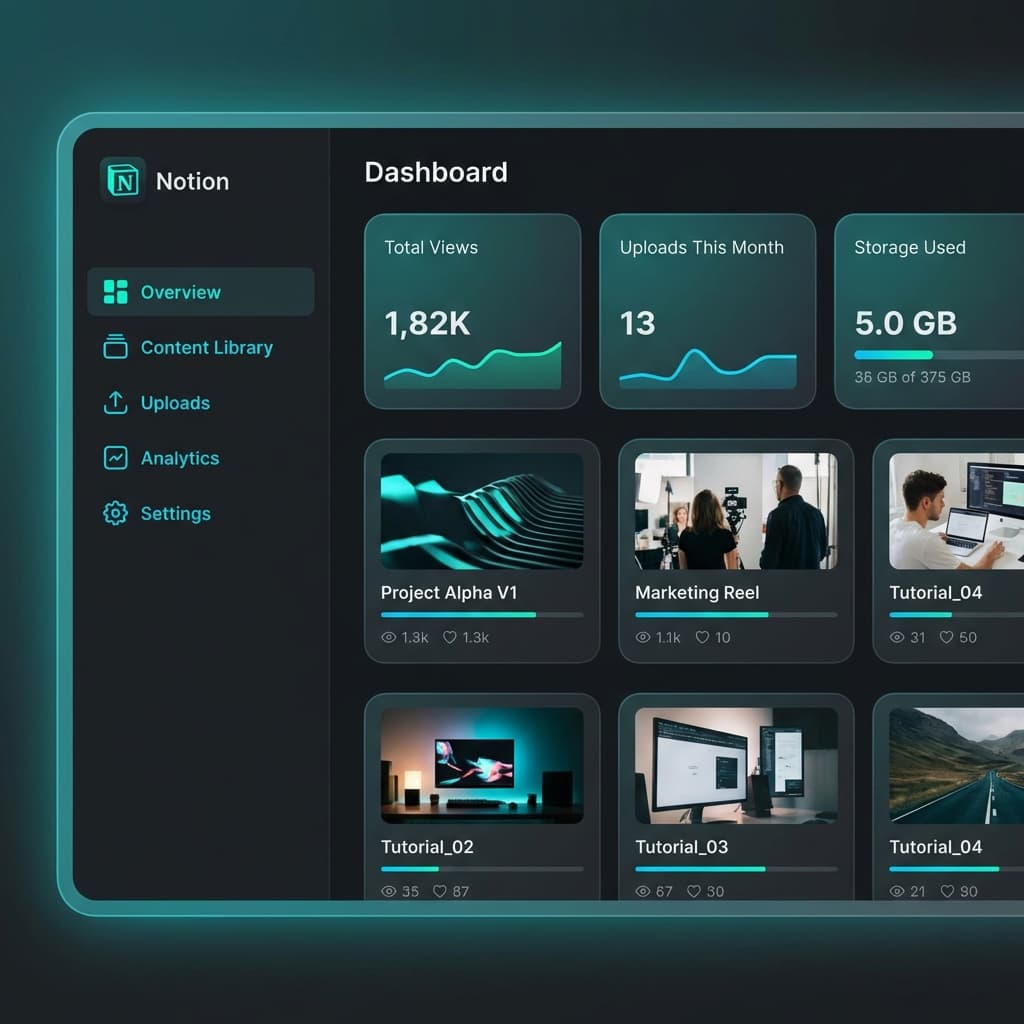This screenshot has height=1024, width=1024.
Task: Click the Content Library stack icon
Action: point(116,347)
